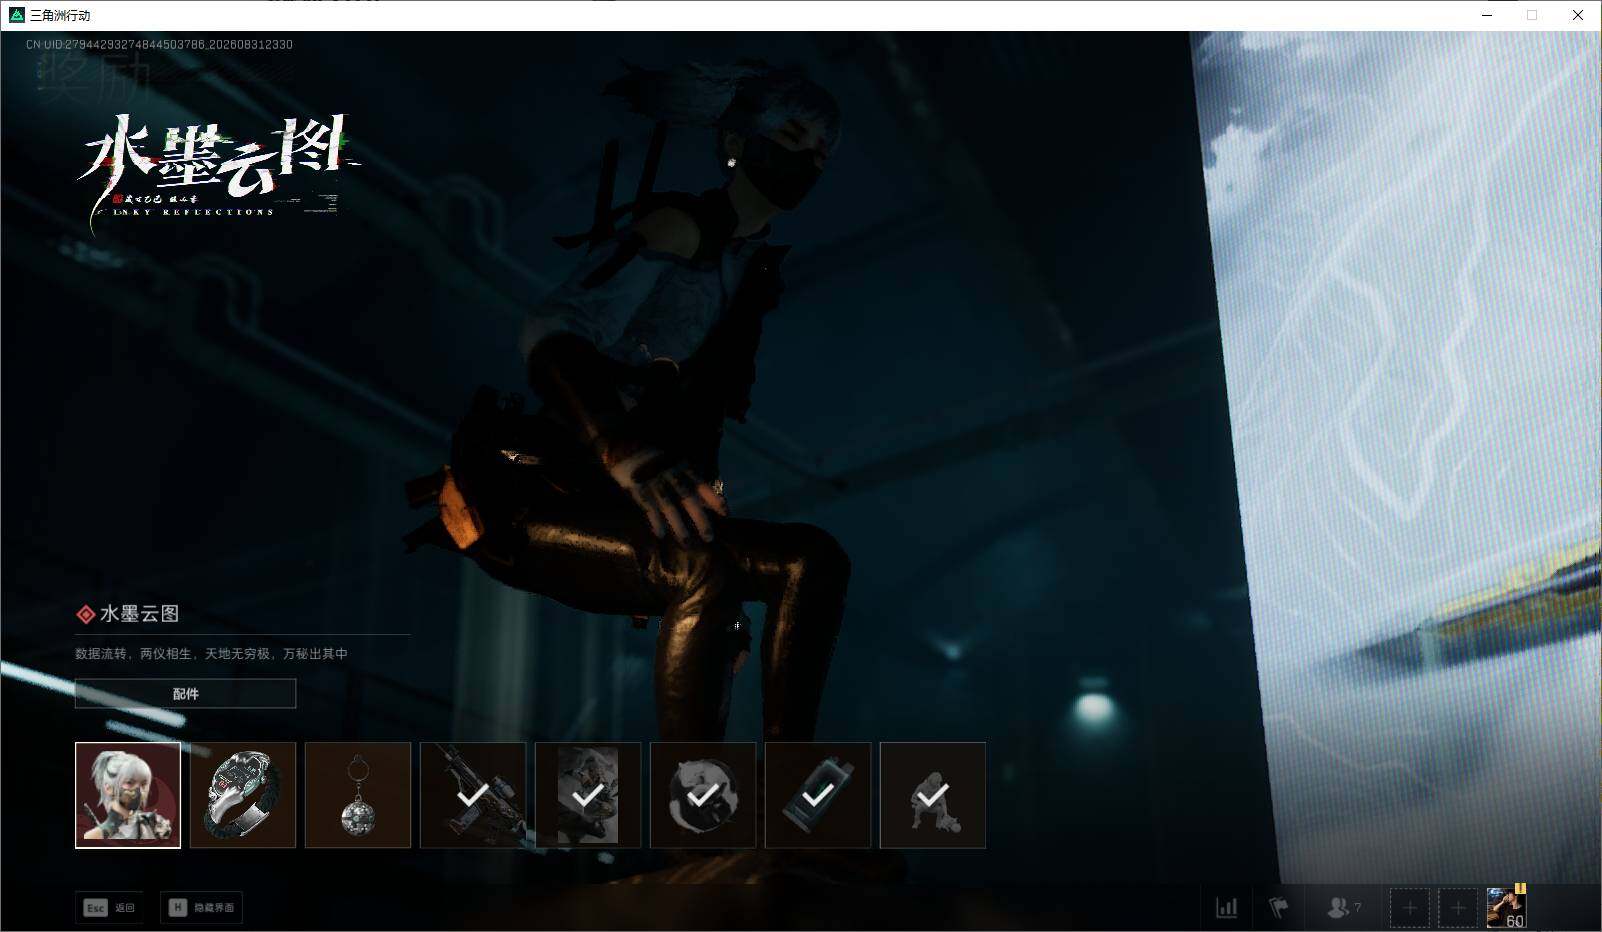Image resolution: width=1602 pixels, height=932 pixels.
Task: Select the checked kneeling figure pose thumbnail
Action: pos(933,795)
